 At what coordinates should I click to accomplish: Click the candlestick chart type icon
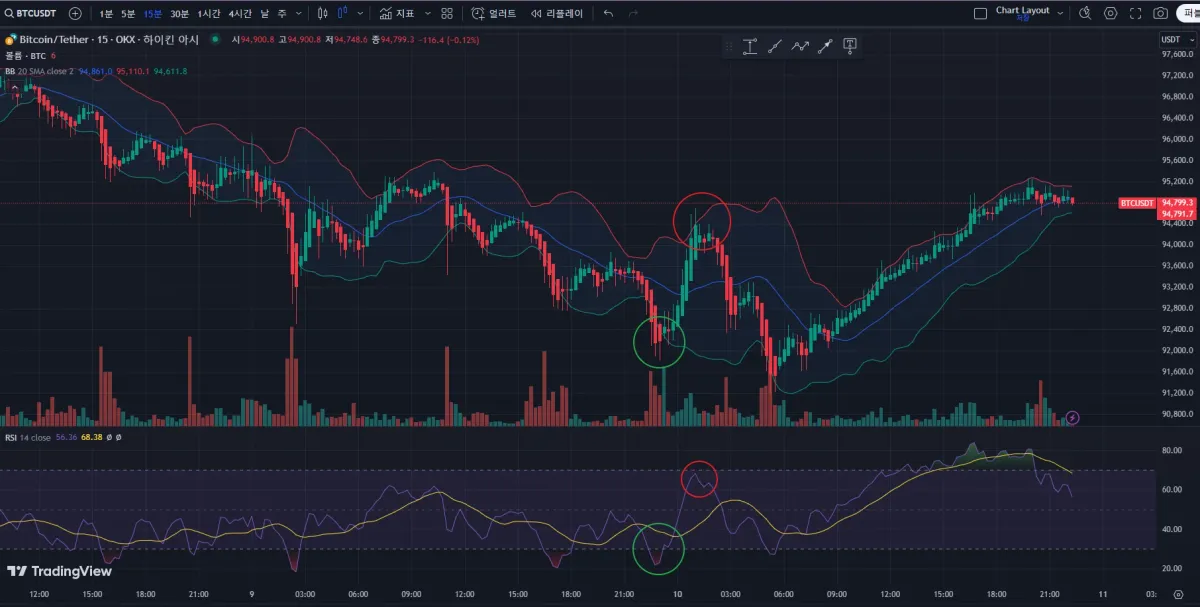[323, 14]
